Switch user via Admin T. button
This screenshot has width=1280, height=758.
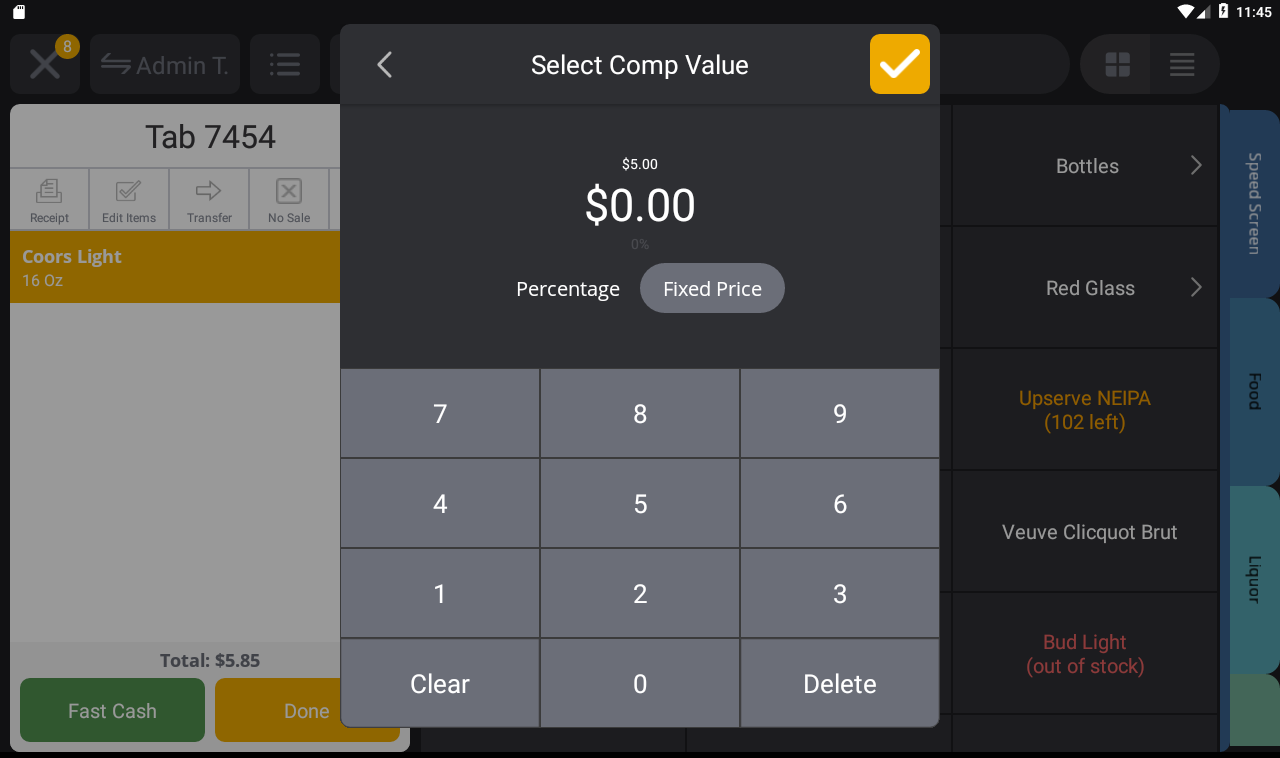[x=165, y=65]
